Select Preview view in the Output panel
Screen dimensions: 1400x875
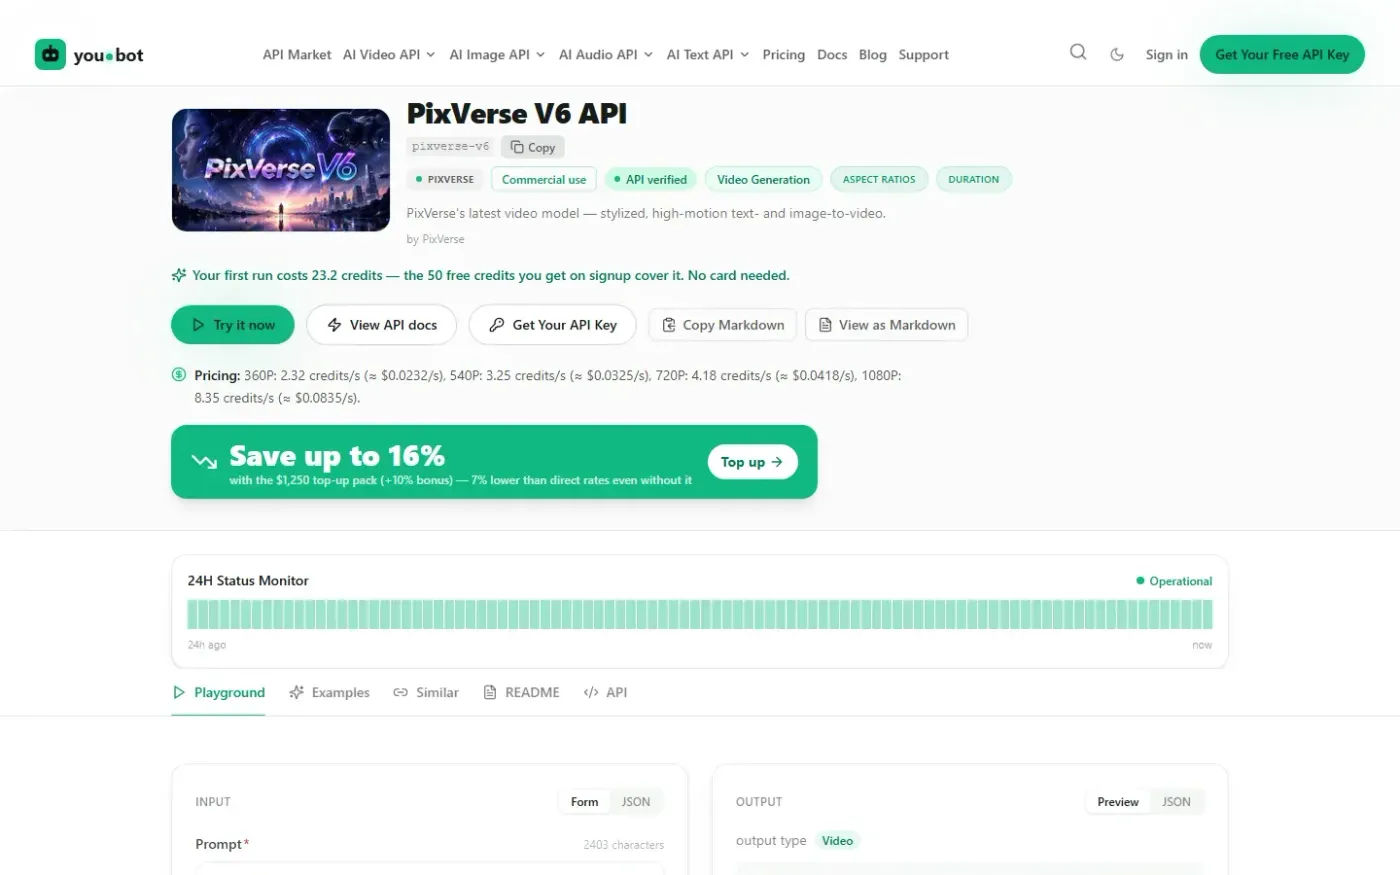coord(1118,802)
